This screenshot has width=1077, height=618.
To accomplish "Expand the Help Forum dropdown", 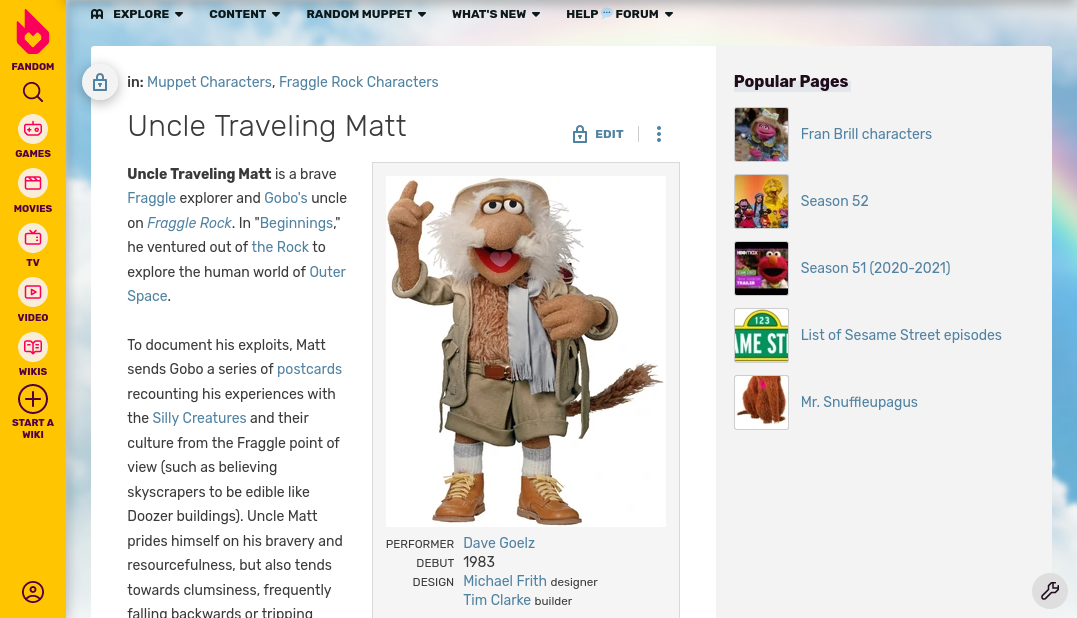I will coord(620,14).
